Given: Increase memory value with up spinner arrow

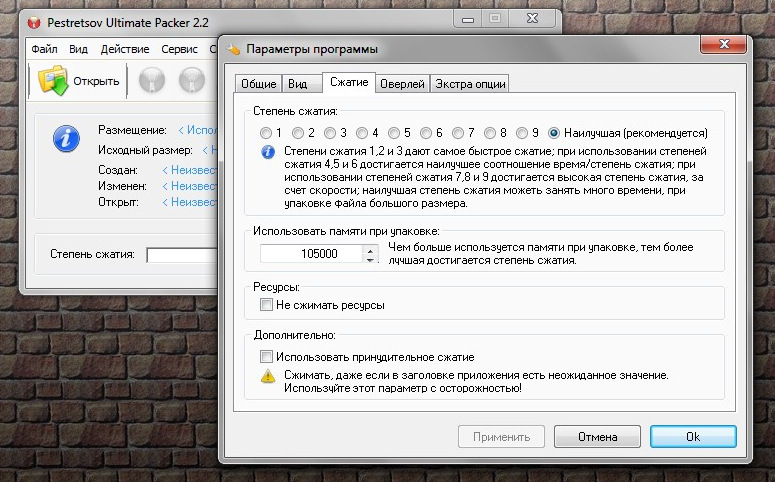Looking at the screenshot, I should (x=370, y=250).
